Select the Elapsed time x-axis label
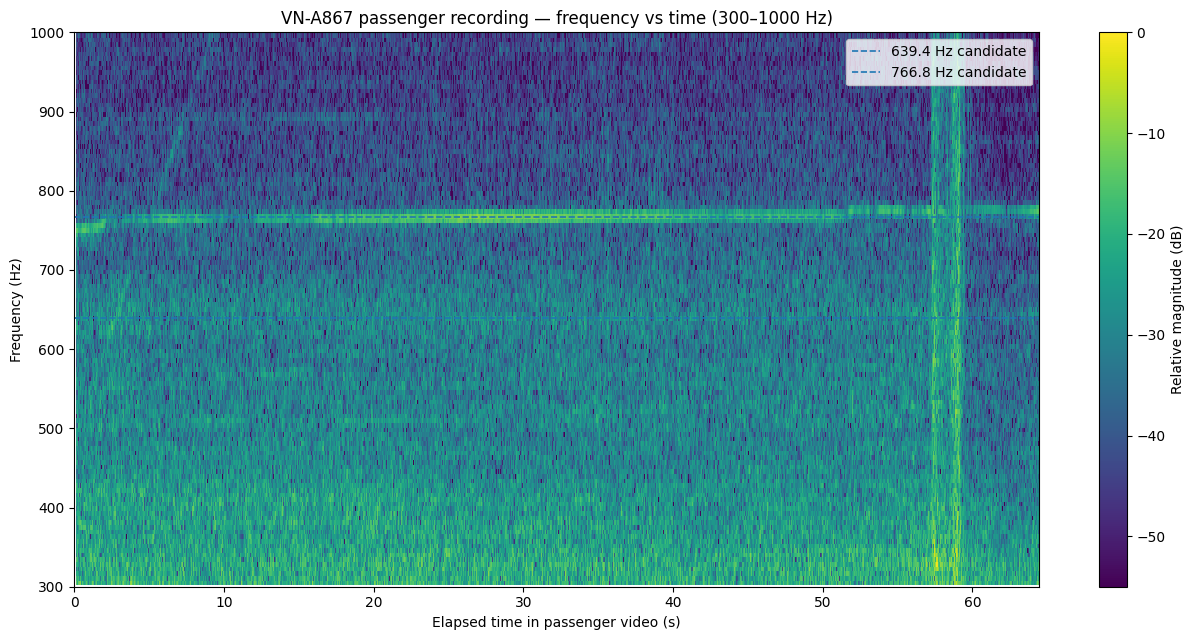Image resolution: width=1195 pixels, height=640 pixels. [556, 622]
